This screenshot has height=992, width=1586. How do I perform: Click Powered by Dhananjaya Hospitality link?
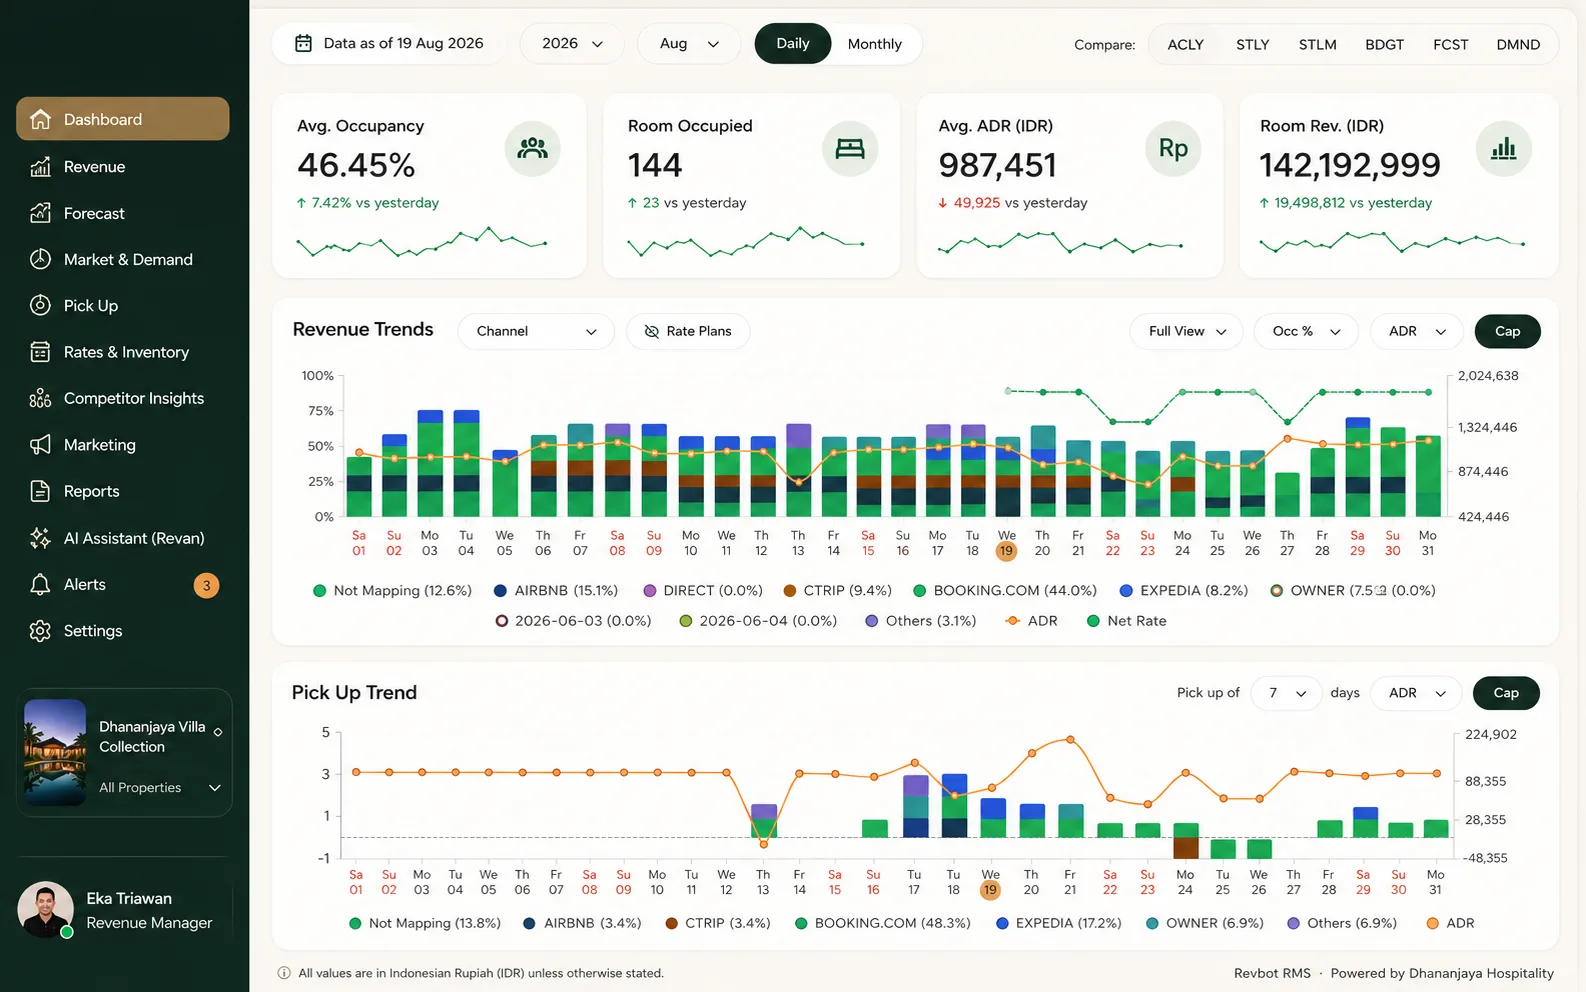point(1442,973)
